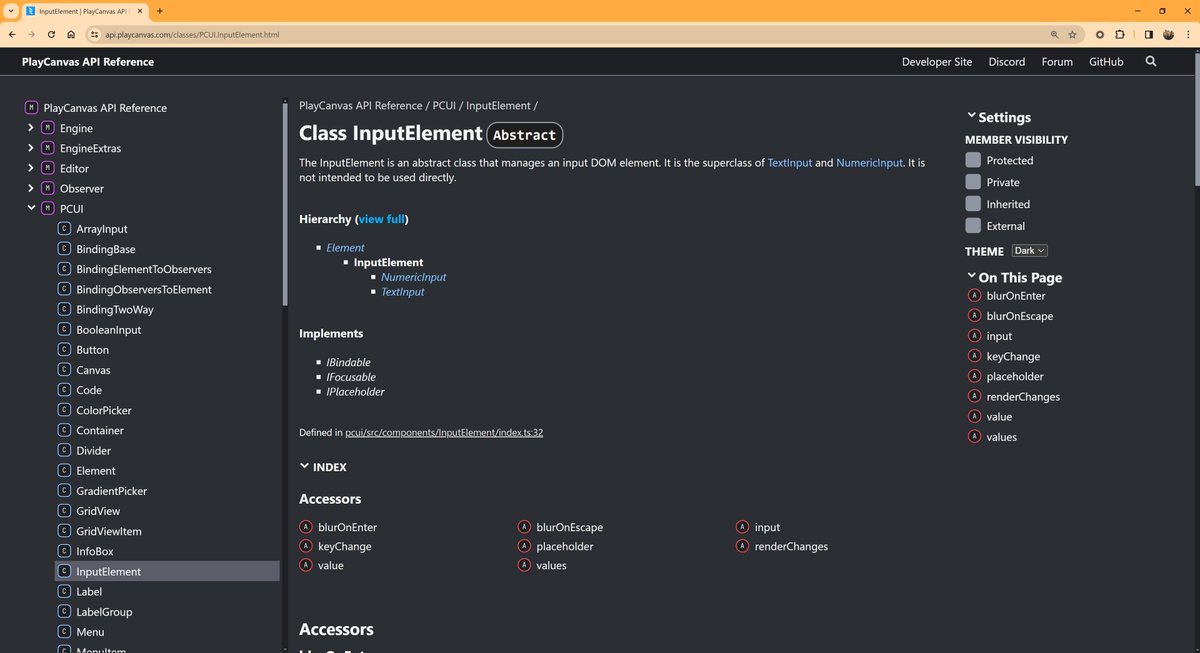The image size is (1200, 653).
Task: Click the class icon beside GridView
Action: [x=64, y=511]
